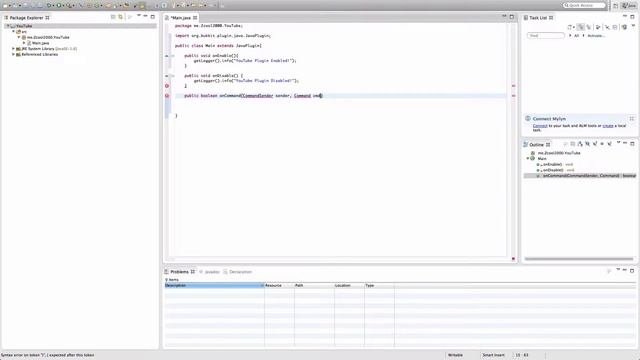640x360 pixels.
Task: Open Package Explorer view menu
Action: (139, 16)
